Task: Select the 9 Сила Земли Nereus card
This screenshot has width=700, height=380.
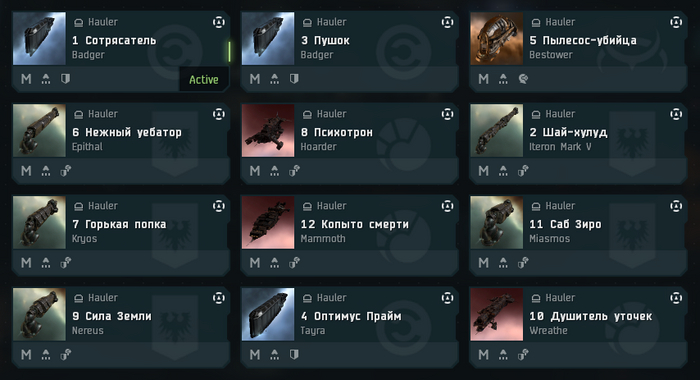Action: pos(121,327)
